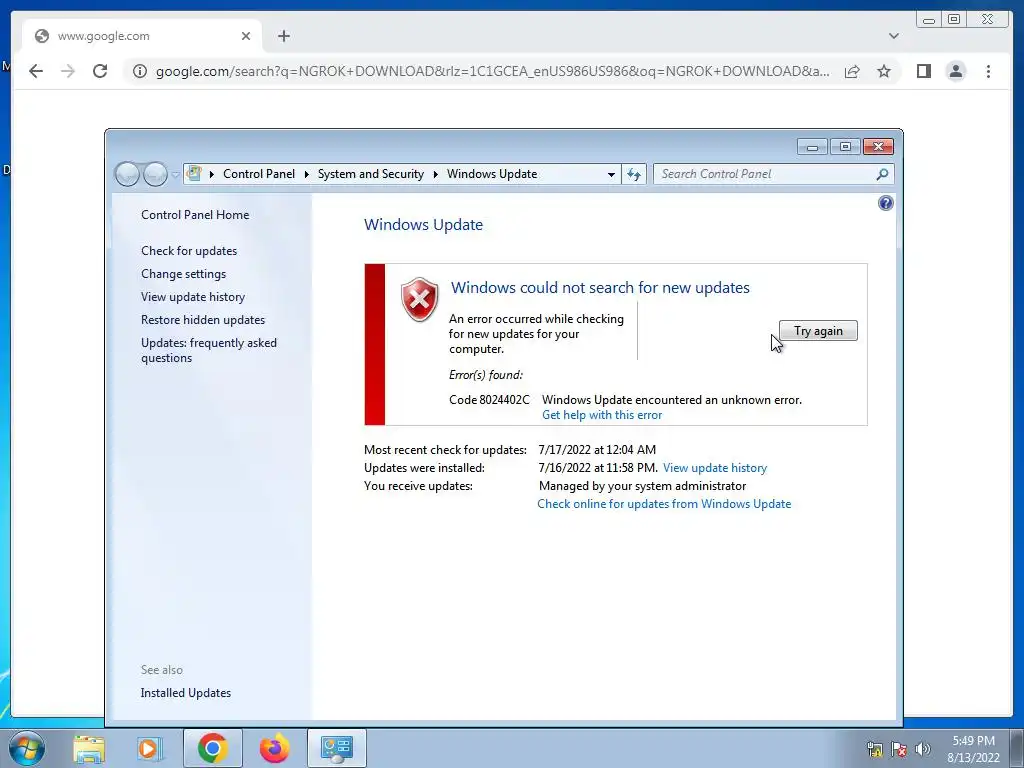
Task: Open Installed Updates under See also
Action: pos(185,693)
